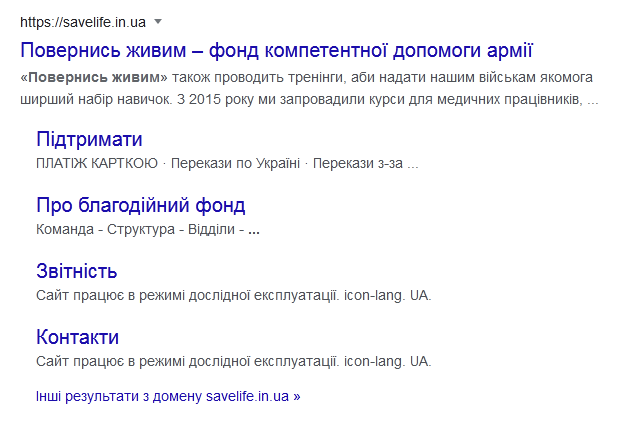
Task: Visit the Контакти sitelink
Action: coord(77,337)
